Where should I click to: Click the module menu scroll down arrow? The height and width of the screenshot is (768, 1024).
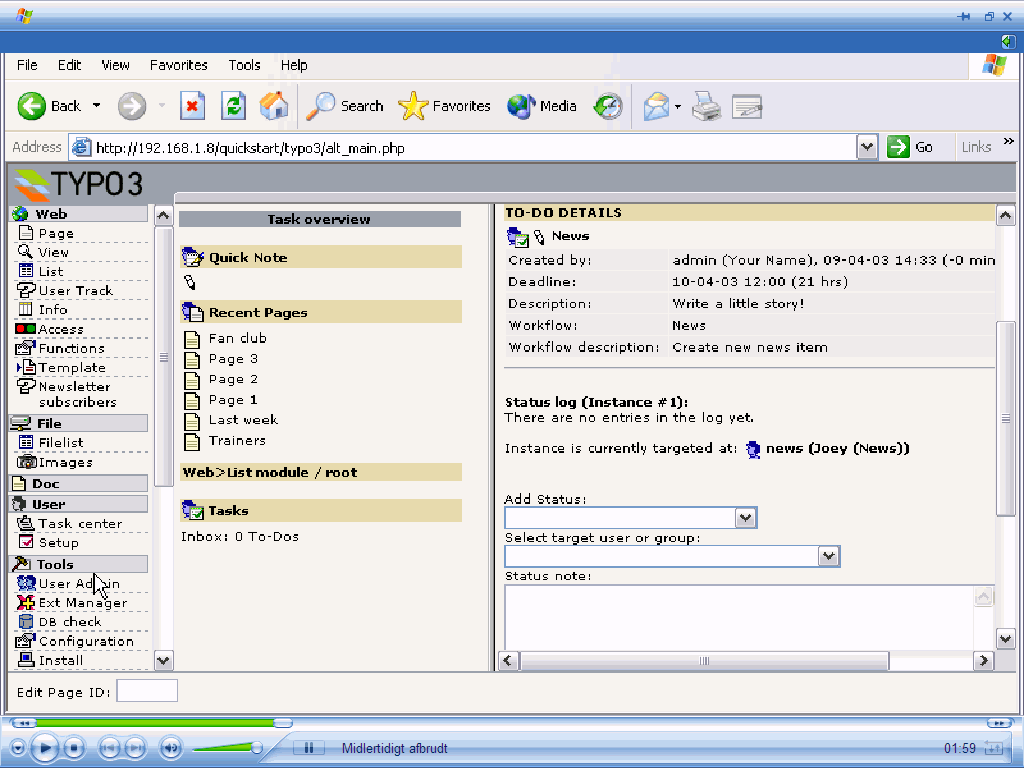tap(163, 661)
